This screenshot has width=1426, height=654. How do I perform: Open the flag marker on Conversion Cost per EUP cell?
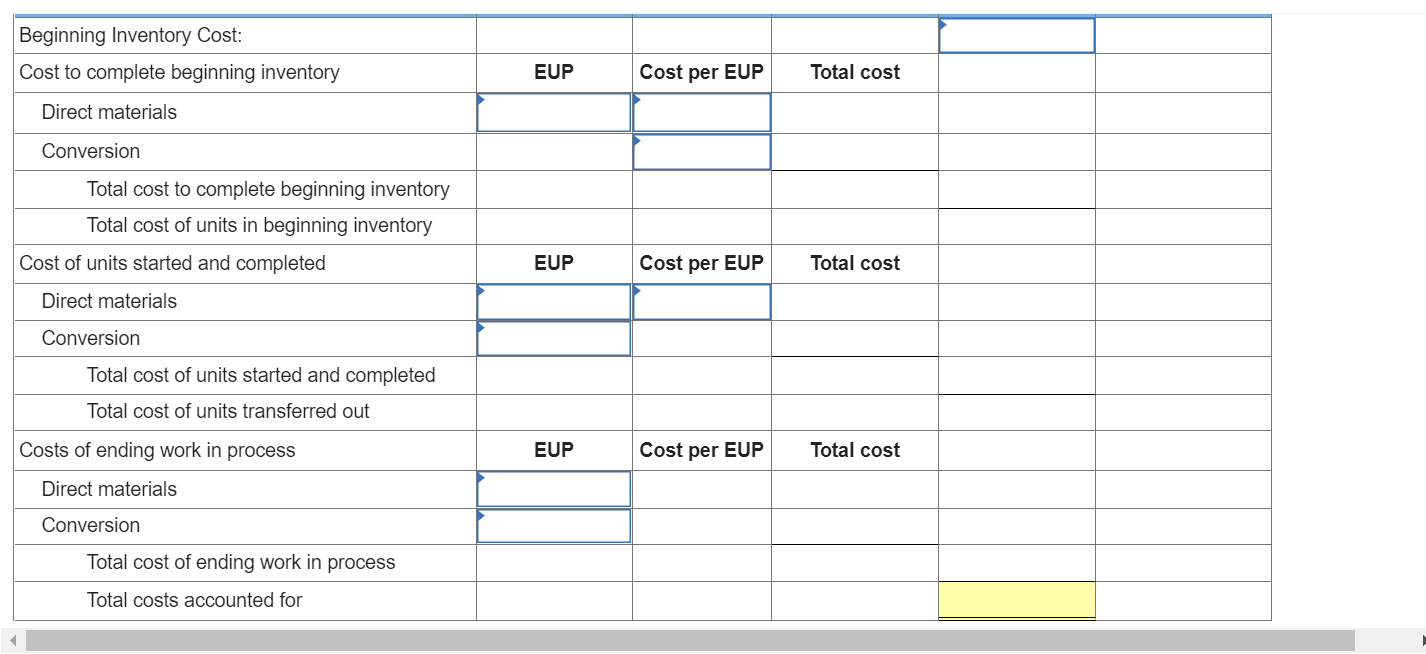coord(636,140)
